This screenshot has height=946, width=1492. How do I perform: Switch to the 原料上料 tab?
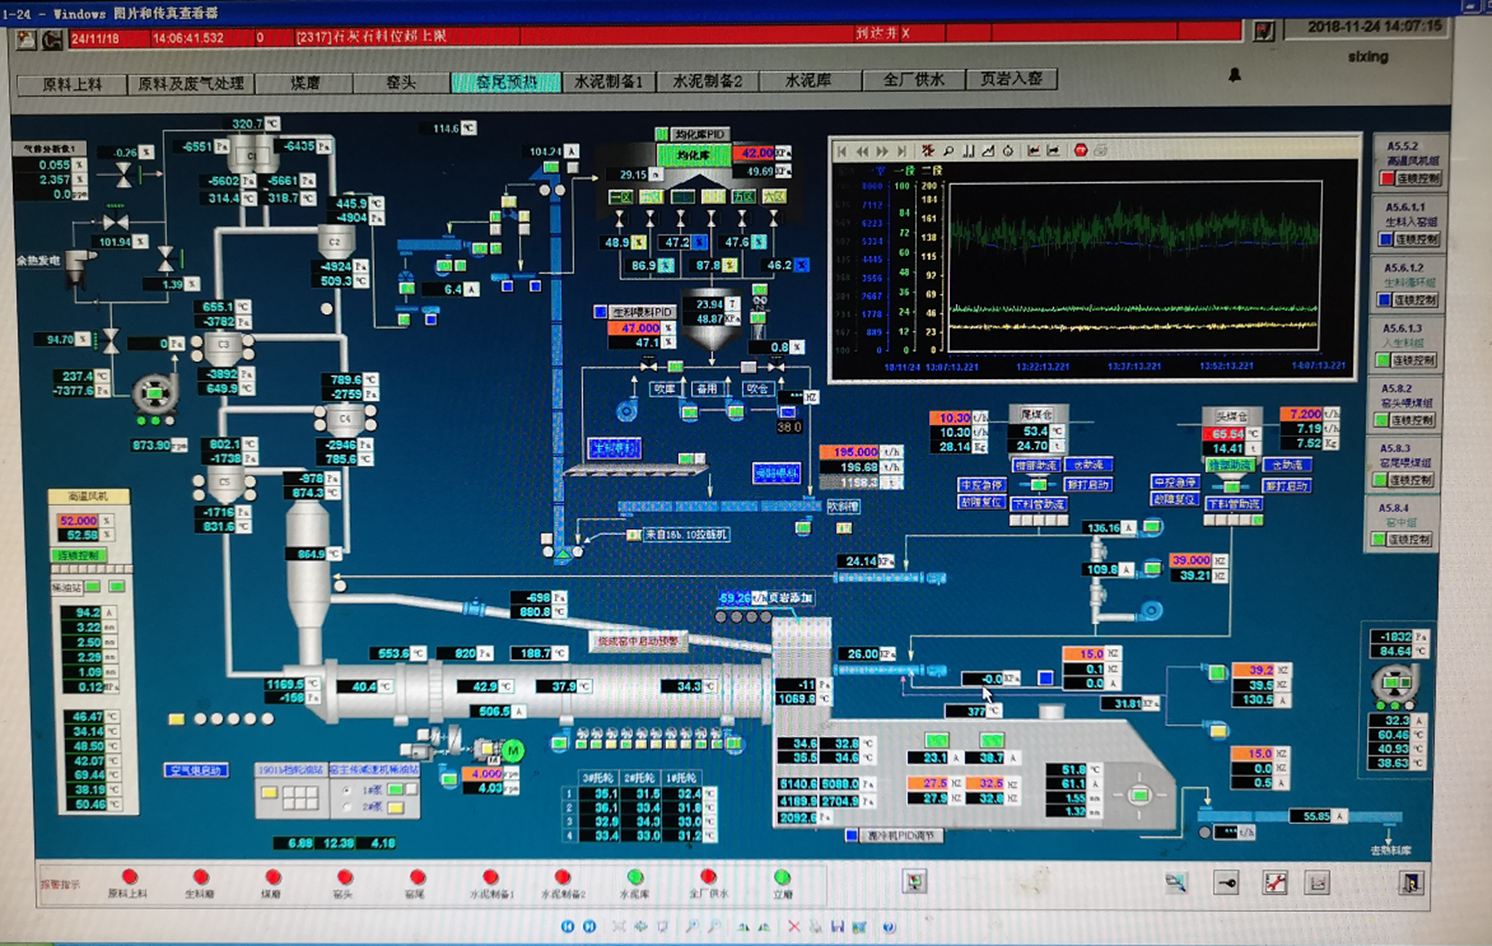coord(72,84)
